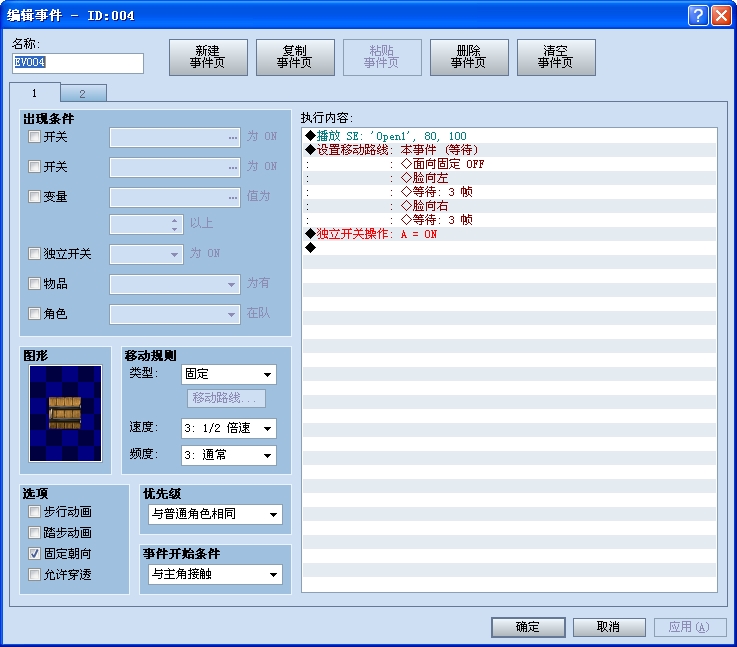This screenshot has height=647, width=737.
Task: Enable the 步行动画 checkbox
Action: pyautogui.click(x=35, y=512)
